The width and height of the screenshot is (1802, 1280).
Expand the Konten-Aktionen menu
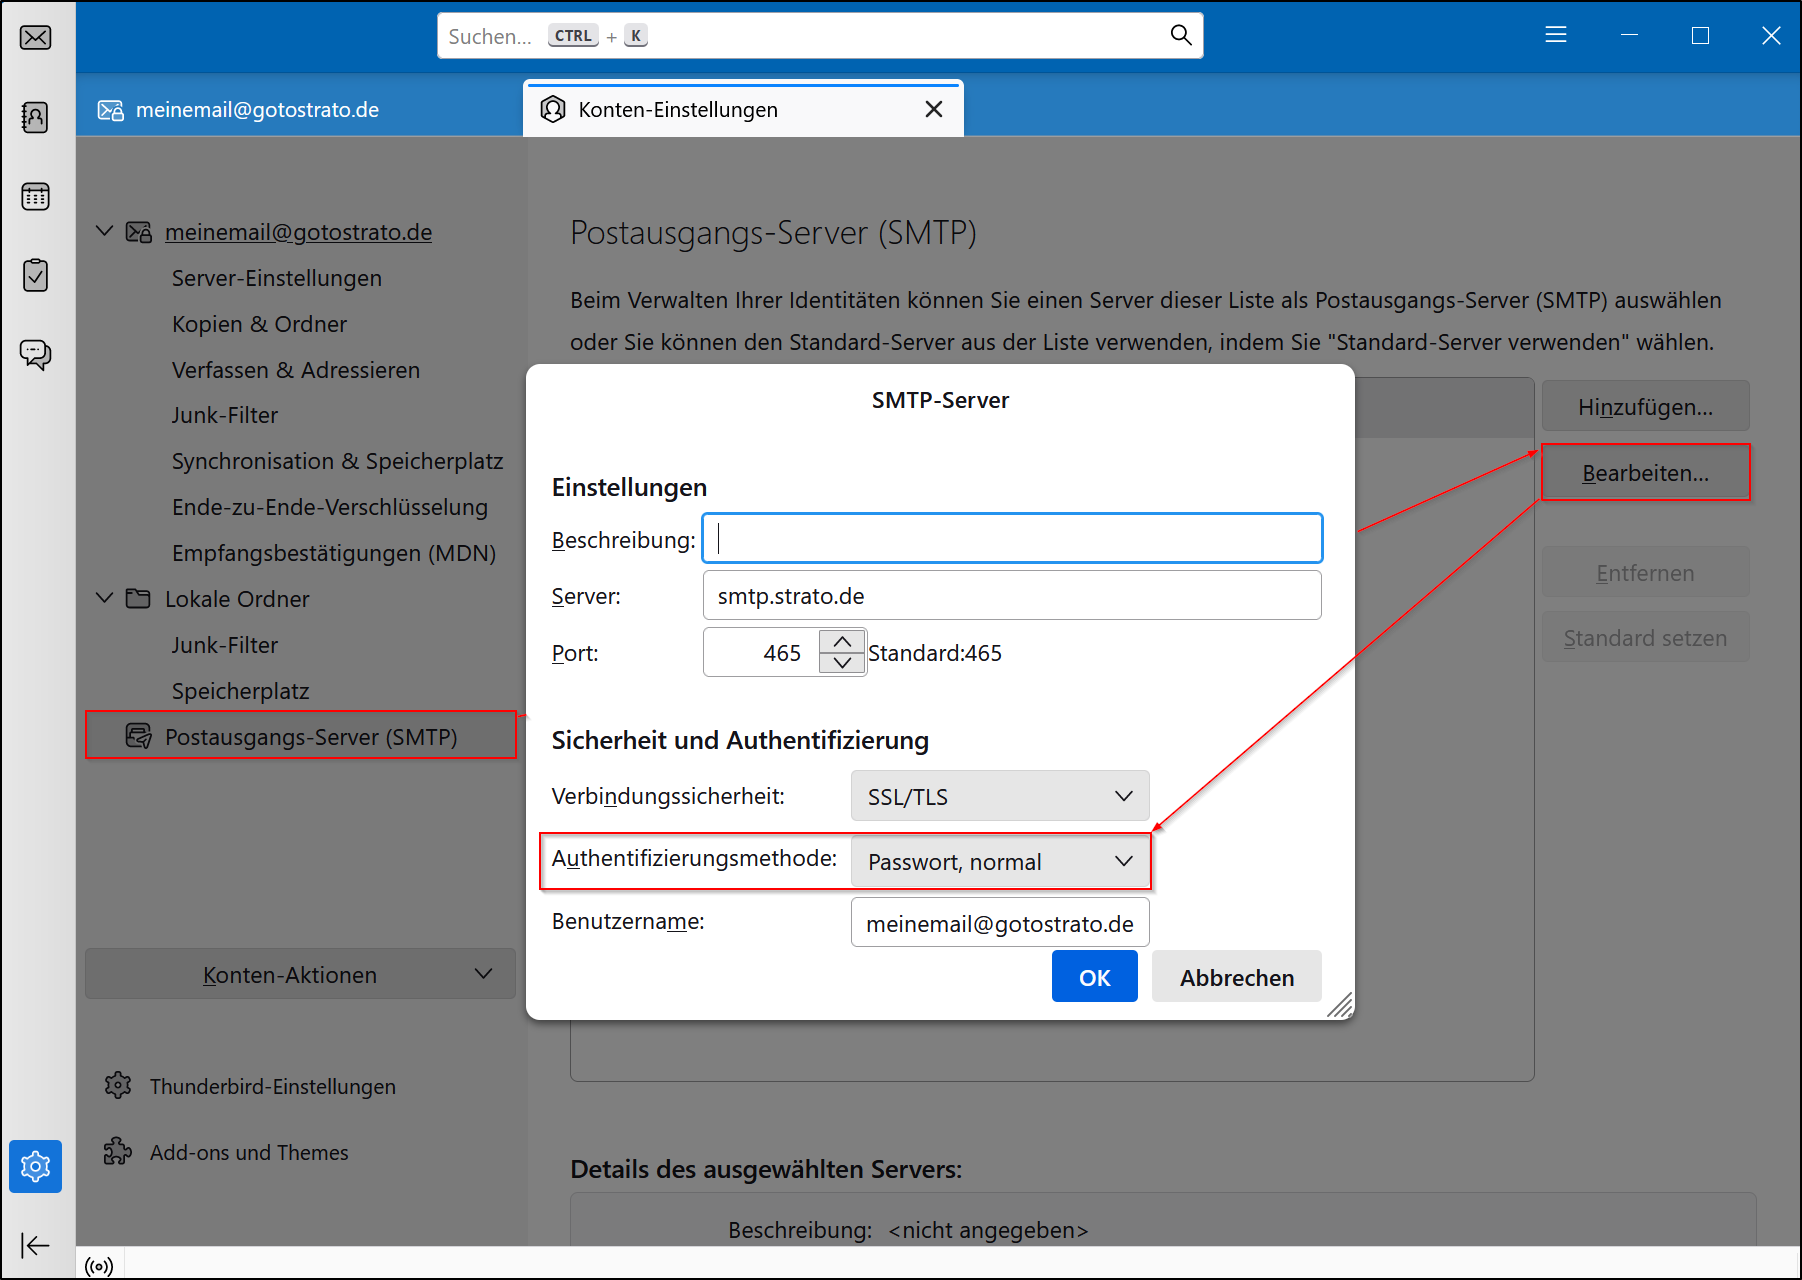pos(299,973)
